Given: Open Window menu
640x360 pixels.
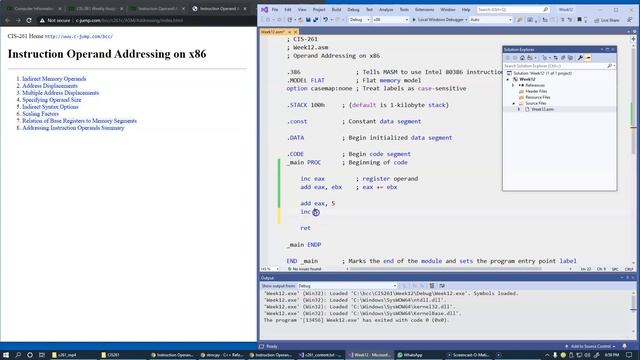Looking at the screenshot, I should tap(448, 9).
